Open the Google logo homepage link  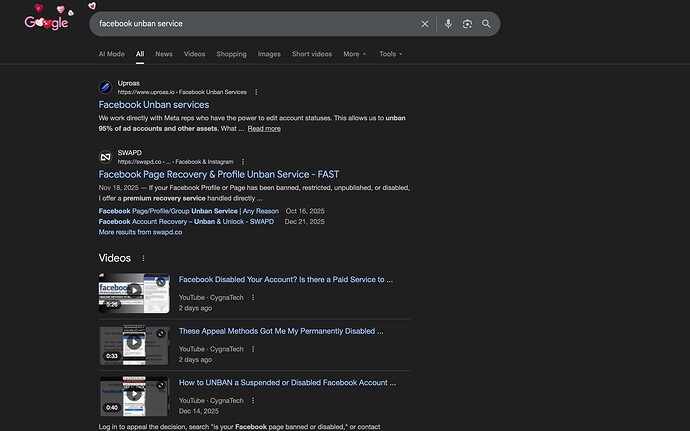tap(47, 22)
